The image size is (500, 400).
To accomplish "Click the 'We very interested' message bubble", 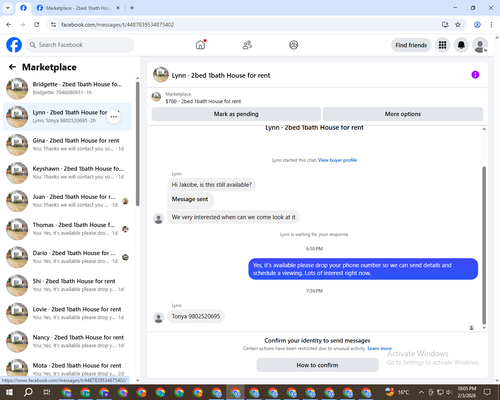I will coord(233,217).
